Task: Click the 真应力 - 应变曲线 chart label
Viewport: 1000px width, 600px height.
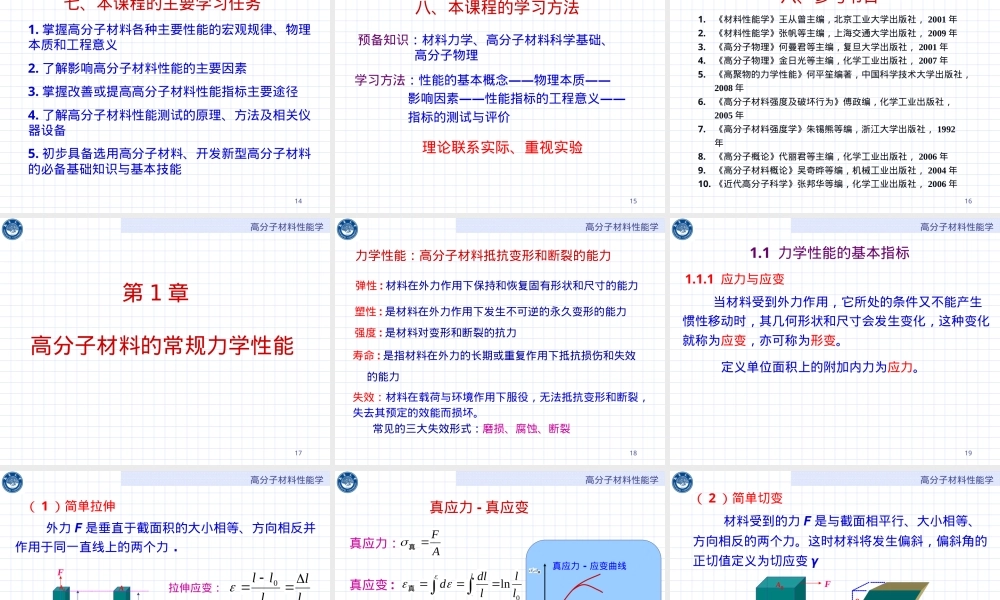Action: 589,566
